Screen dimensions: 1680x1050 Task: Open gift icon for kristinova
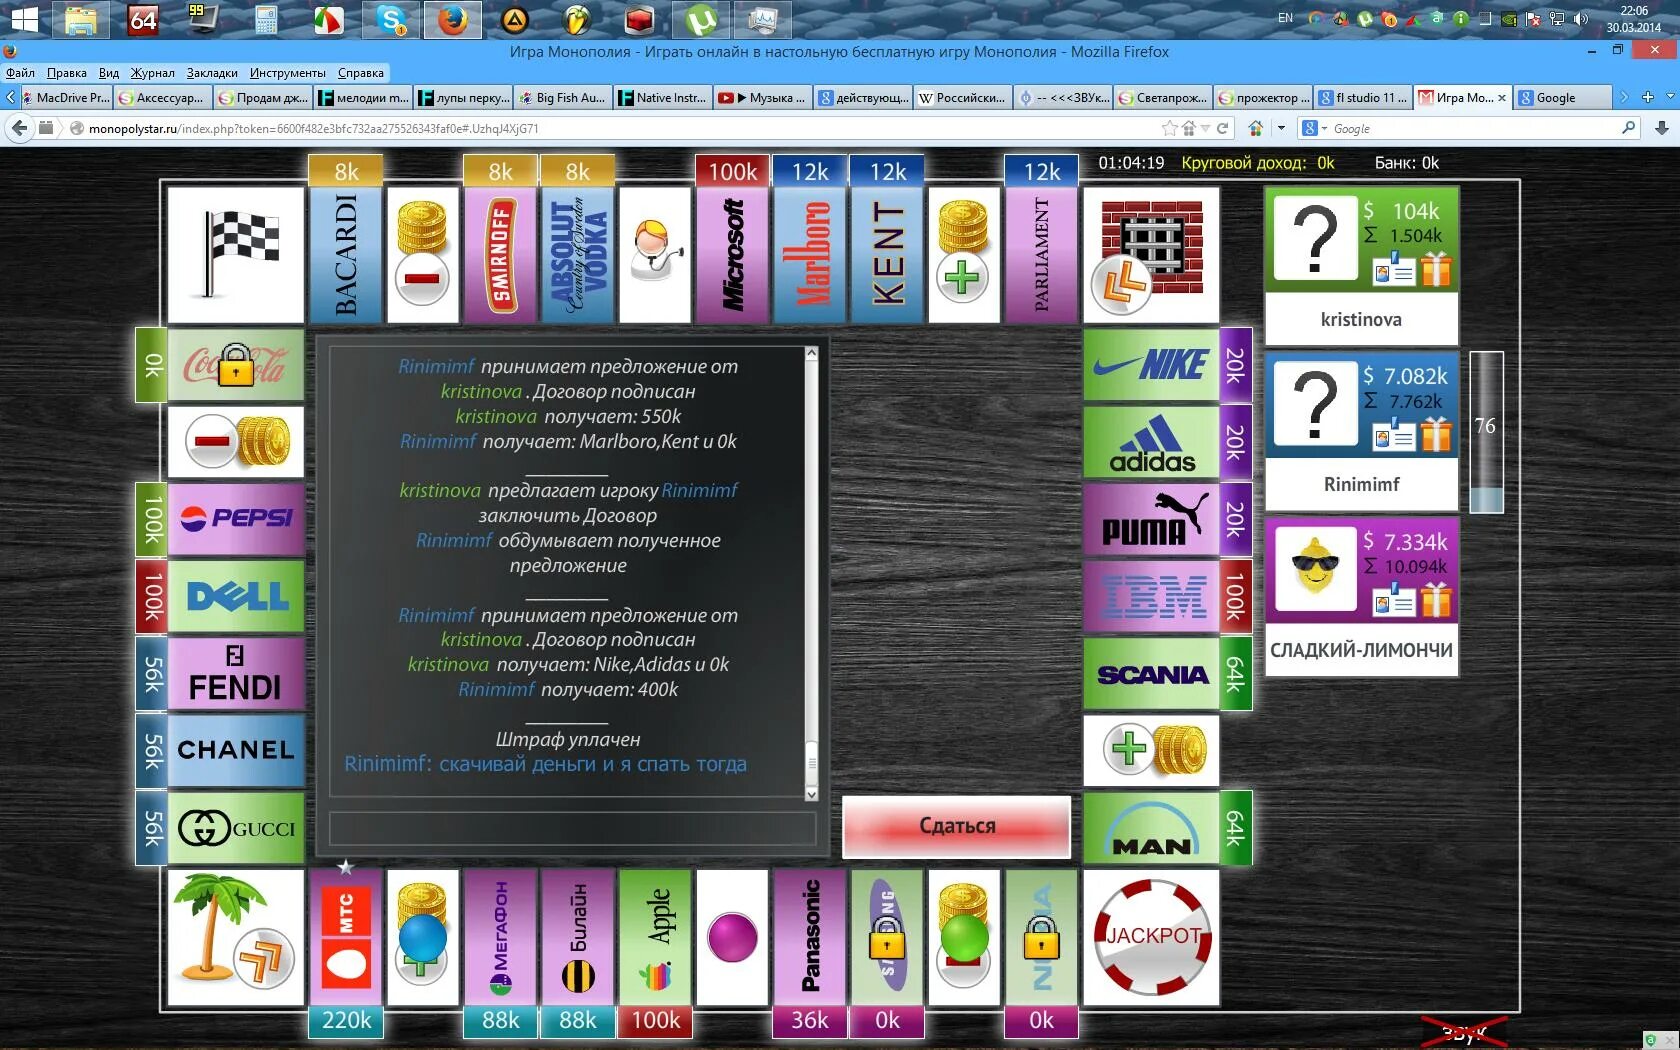click(1435, 270)
